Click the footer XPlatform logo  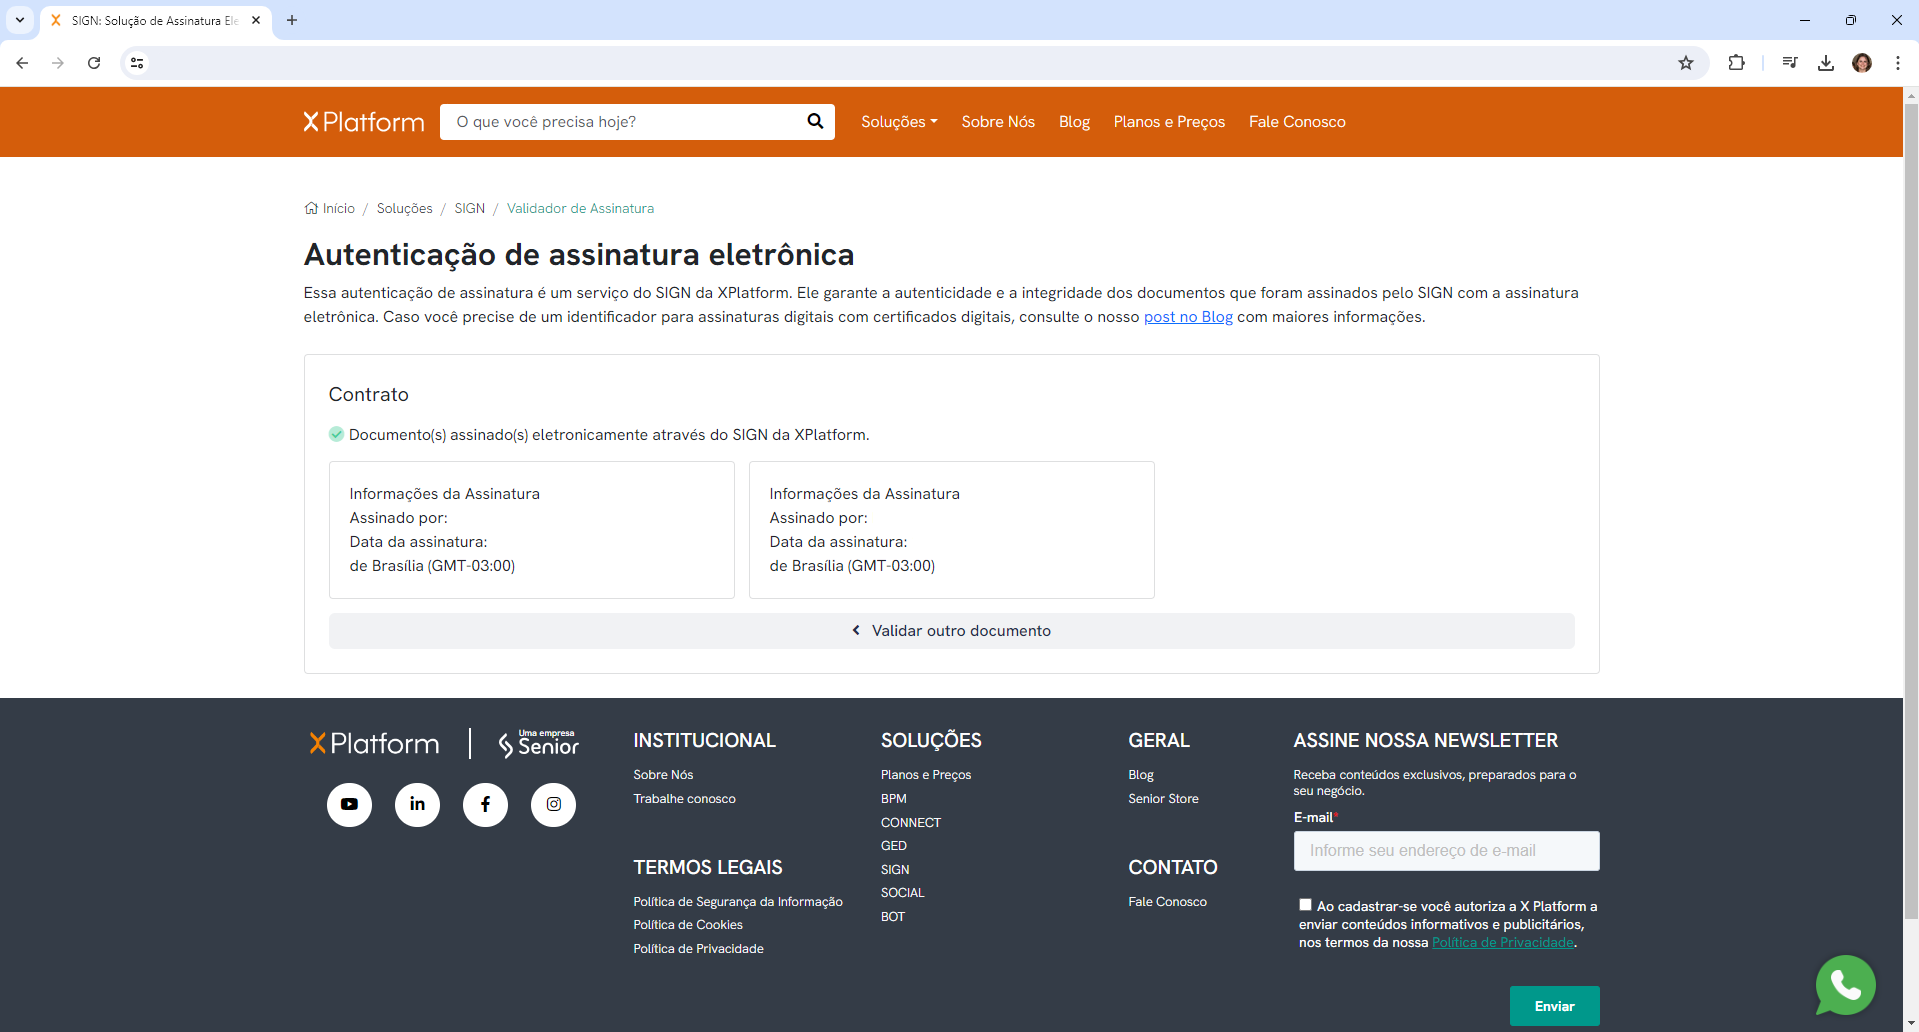point(374,744)
